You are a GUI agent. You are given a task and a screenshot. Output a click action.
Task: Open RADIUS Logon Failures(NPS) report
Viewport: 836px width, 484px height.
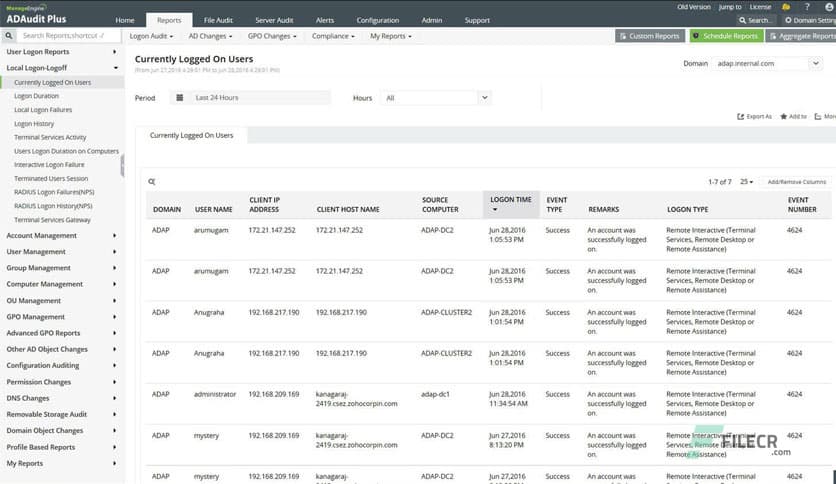[54, 192]
